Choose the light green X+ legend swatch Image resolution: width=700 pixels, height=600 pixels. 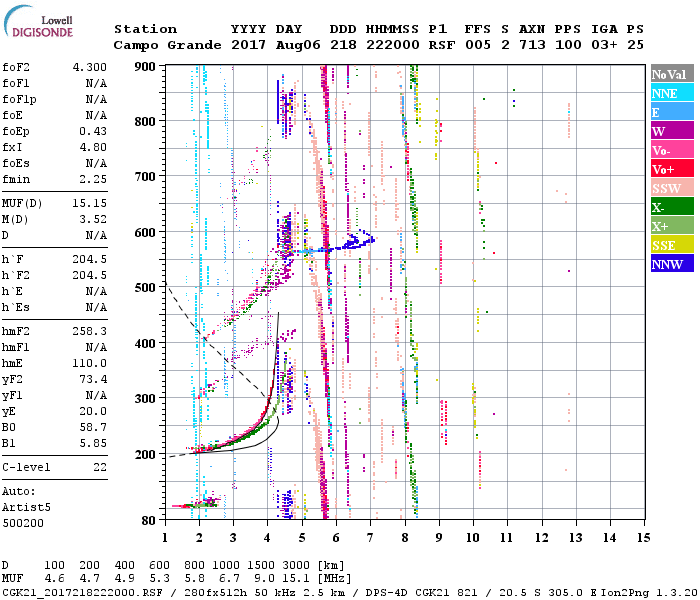pyautogui.click(x=670, y=227)
